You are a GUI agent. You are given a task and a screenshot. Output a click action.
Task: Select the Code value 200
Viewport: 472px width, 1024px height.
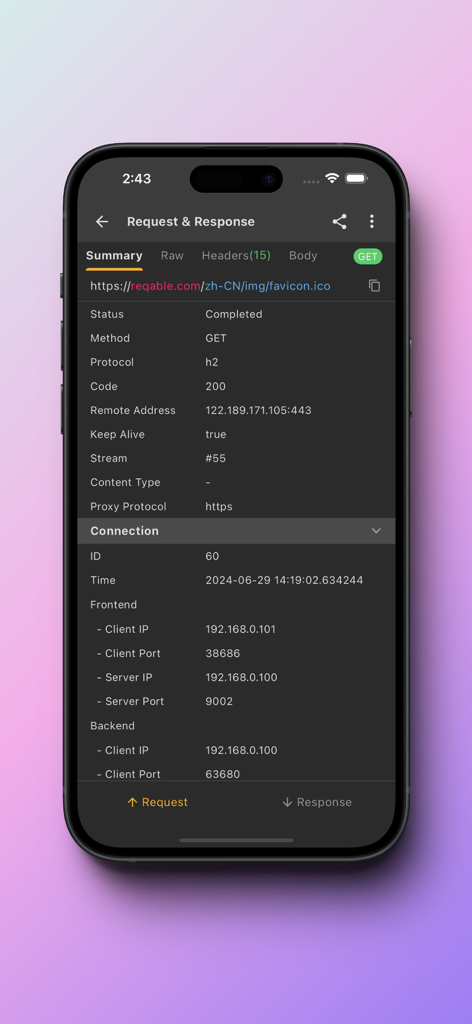(x=215, y=387)
